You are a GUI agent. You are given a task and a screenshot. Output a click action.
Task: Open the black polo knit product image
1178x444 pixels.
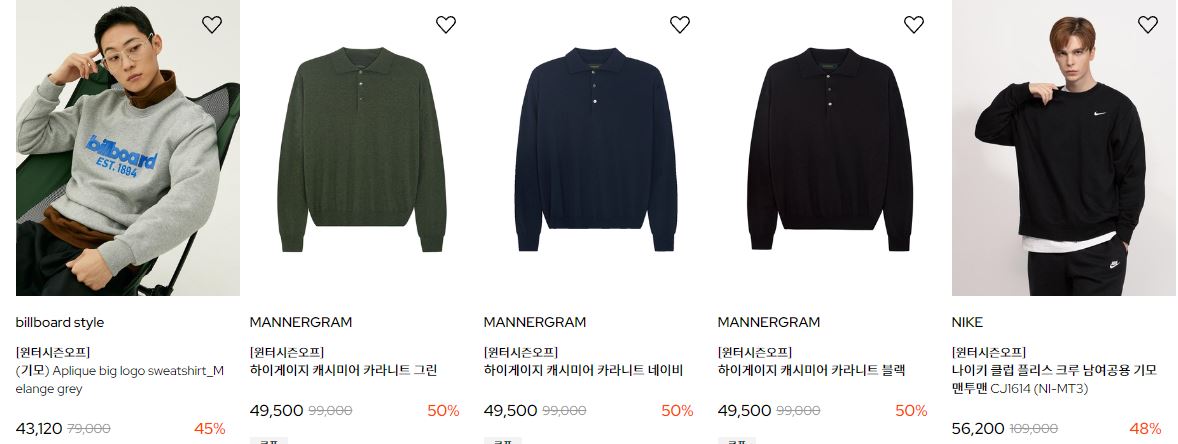coord(830,148)
